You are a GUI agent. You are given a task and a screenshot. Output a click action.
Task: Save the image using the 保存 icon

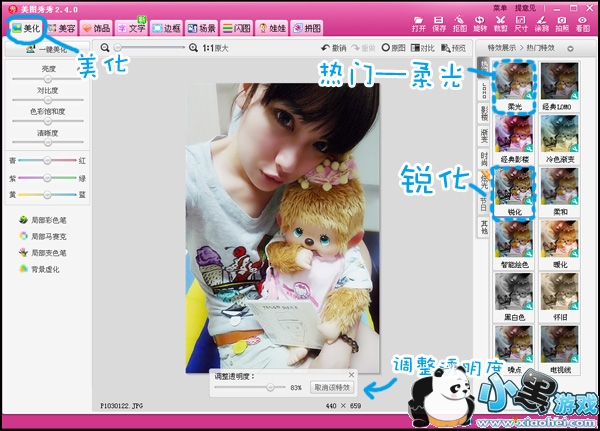click(439, 24)
